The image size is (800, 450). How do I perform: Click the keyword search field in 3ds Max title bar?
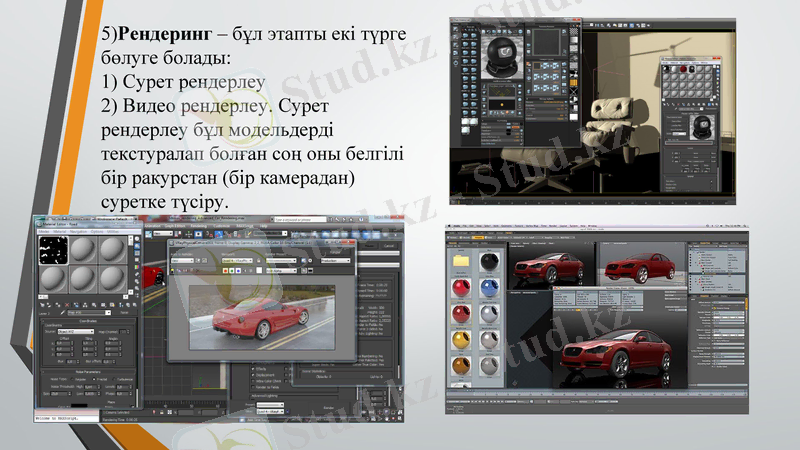click(300, 219)
